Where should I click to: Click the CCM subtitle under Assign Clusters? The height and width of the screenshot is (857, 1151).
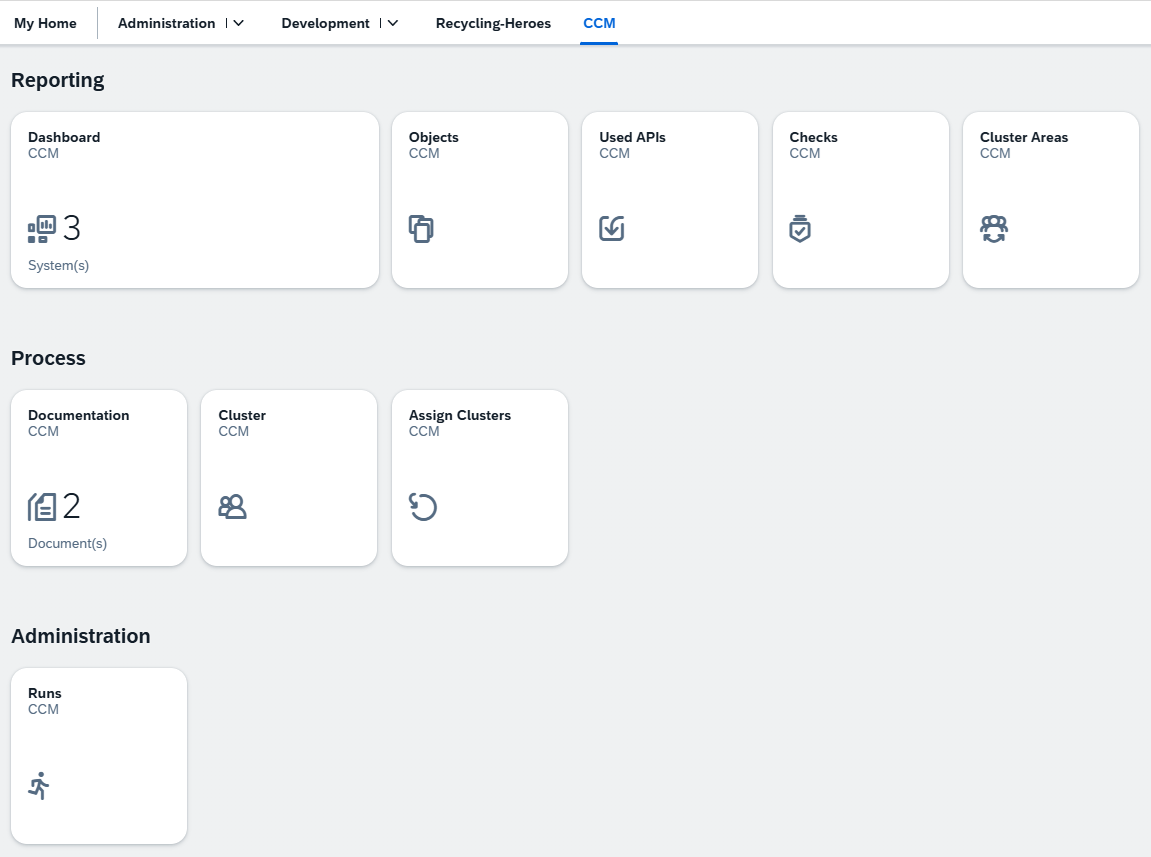(x=424, y=431)
